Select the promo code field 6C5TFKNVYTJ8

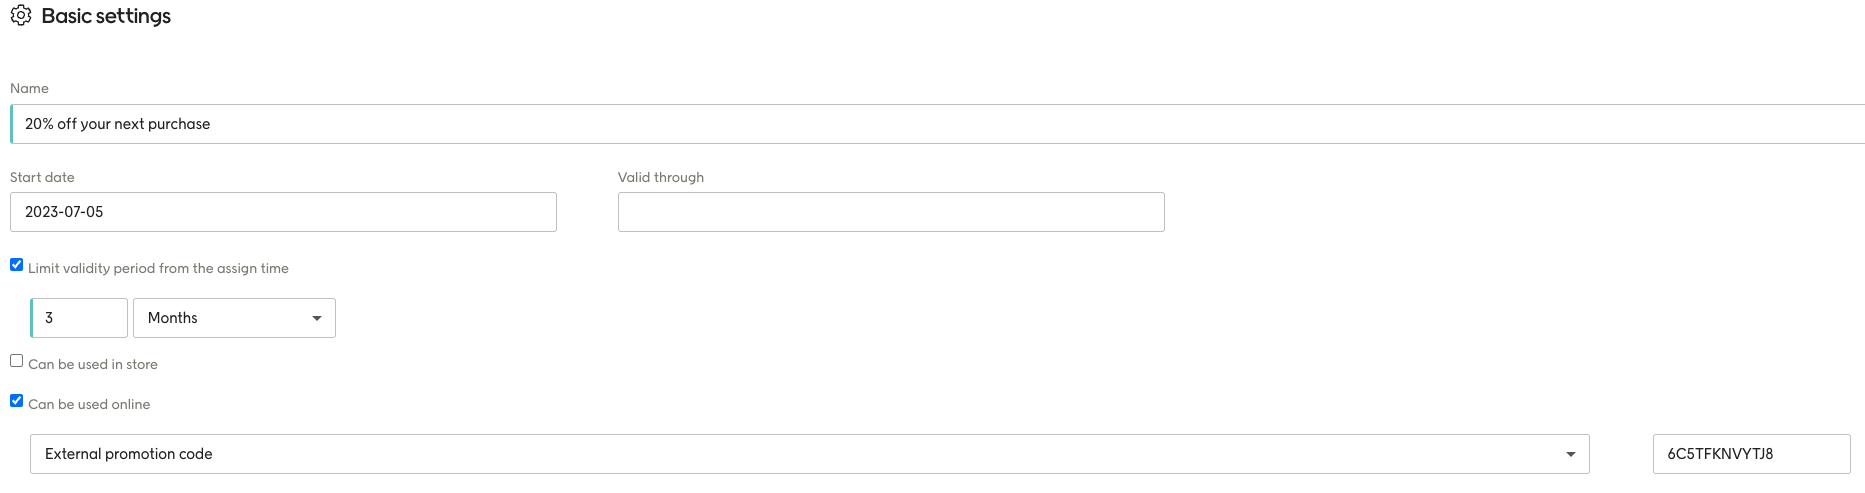pos(1751,454)
